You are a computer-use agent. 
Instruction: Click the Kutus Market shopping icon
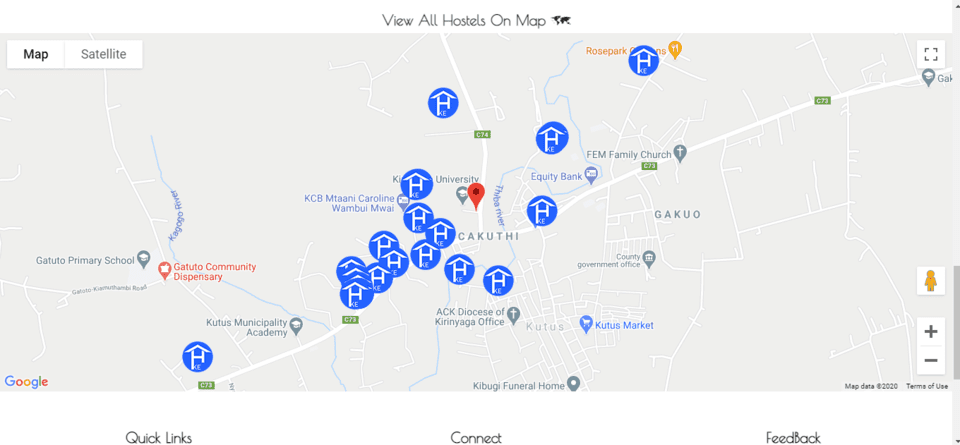point(587,323)
